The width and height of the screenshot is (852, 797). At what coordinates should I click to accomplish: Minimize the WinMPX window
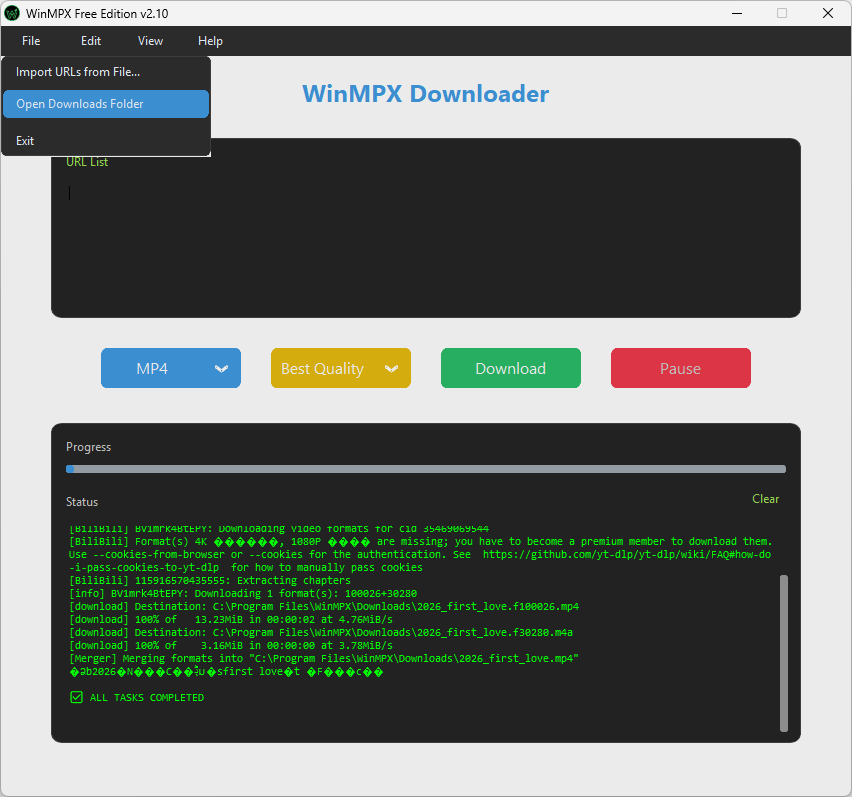[x=736, y=13]
